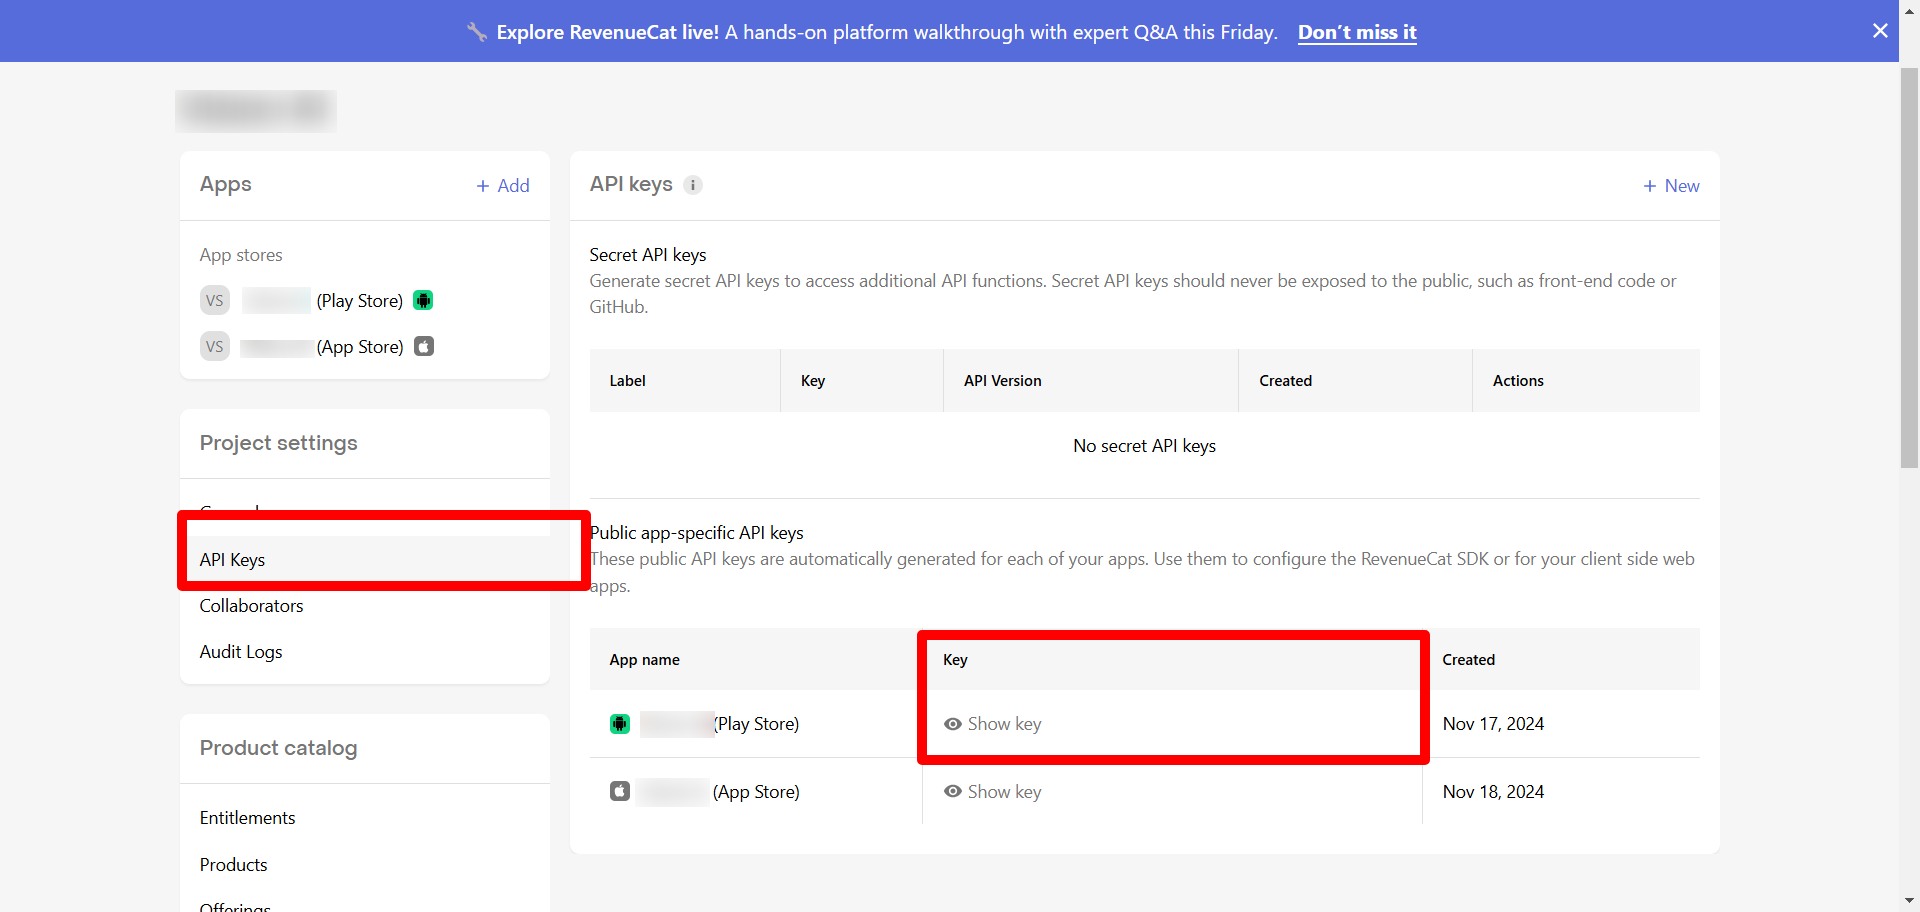
Task: Go to Products in Product catalog
Action: (x=233, y=865)
